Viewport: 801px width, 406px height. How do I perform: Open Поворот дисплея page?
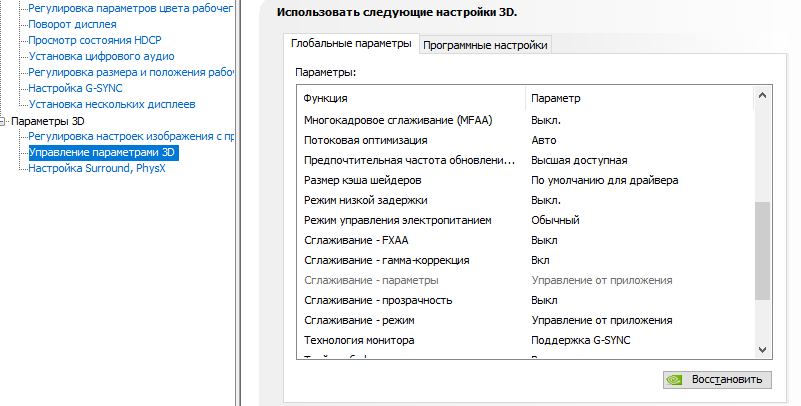pyautogui.click(x=72, y=24)
